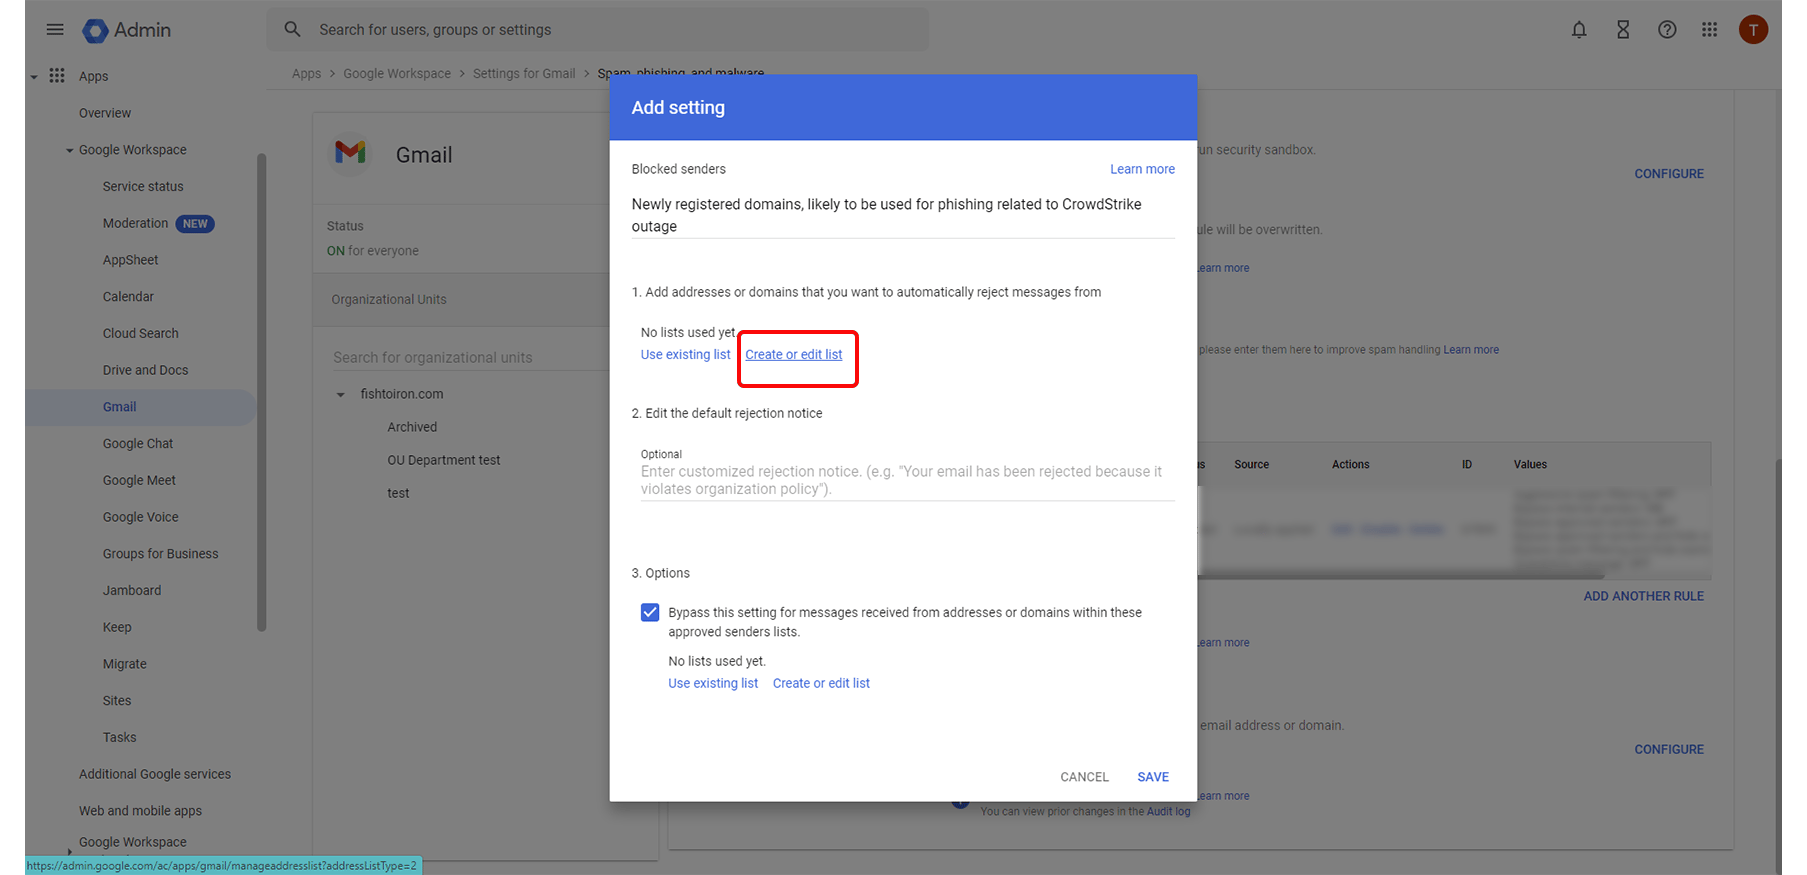
Task: Open the tasks hourglass icon
Action: pyautogui.click(x=1623, y=30)
